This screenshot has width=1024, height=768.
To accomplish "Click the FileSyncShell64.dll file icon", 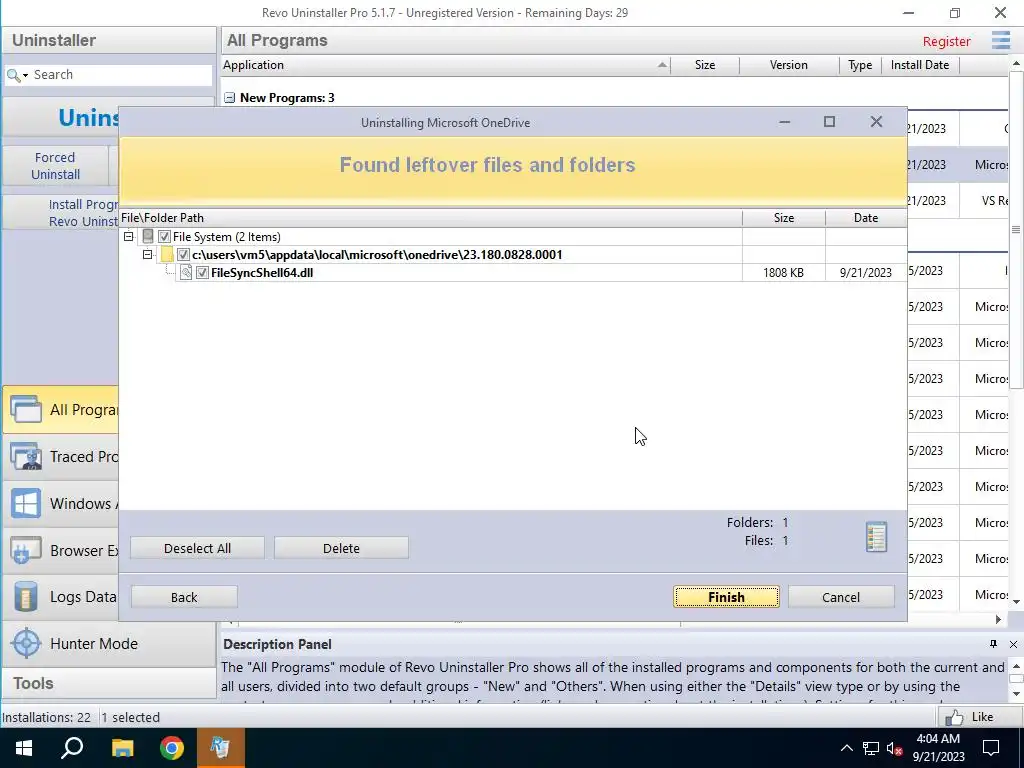I will (186, 272).
